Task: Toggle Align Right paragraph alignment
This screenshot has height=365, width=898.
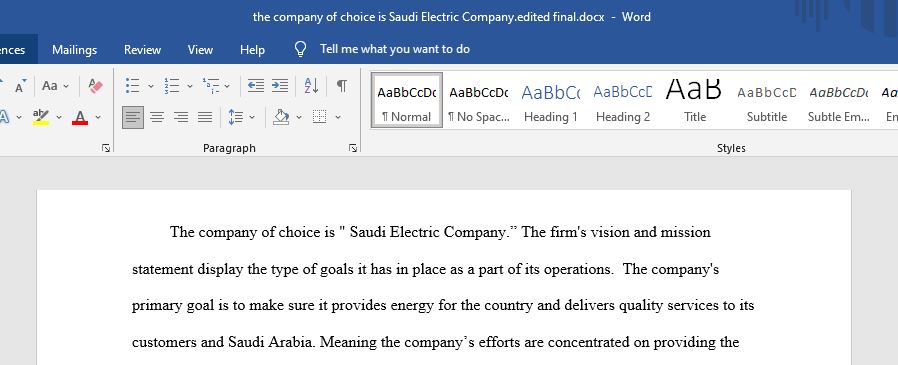Action: [181, 117]
